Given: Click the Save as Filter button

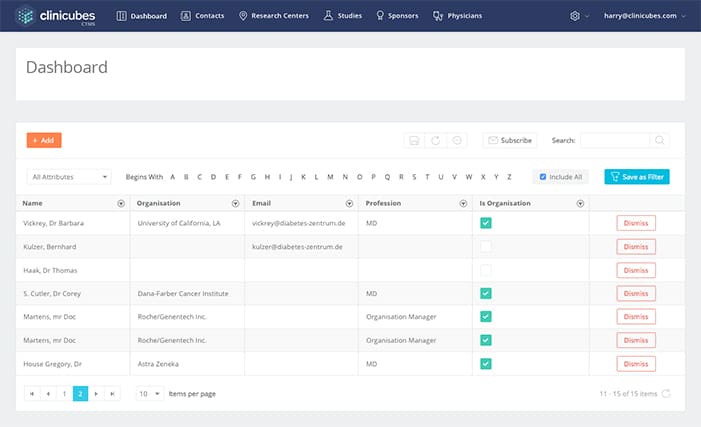Looking at the screenshot, I should tap(636, 177).
